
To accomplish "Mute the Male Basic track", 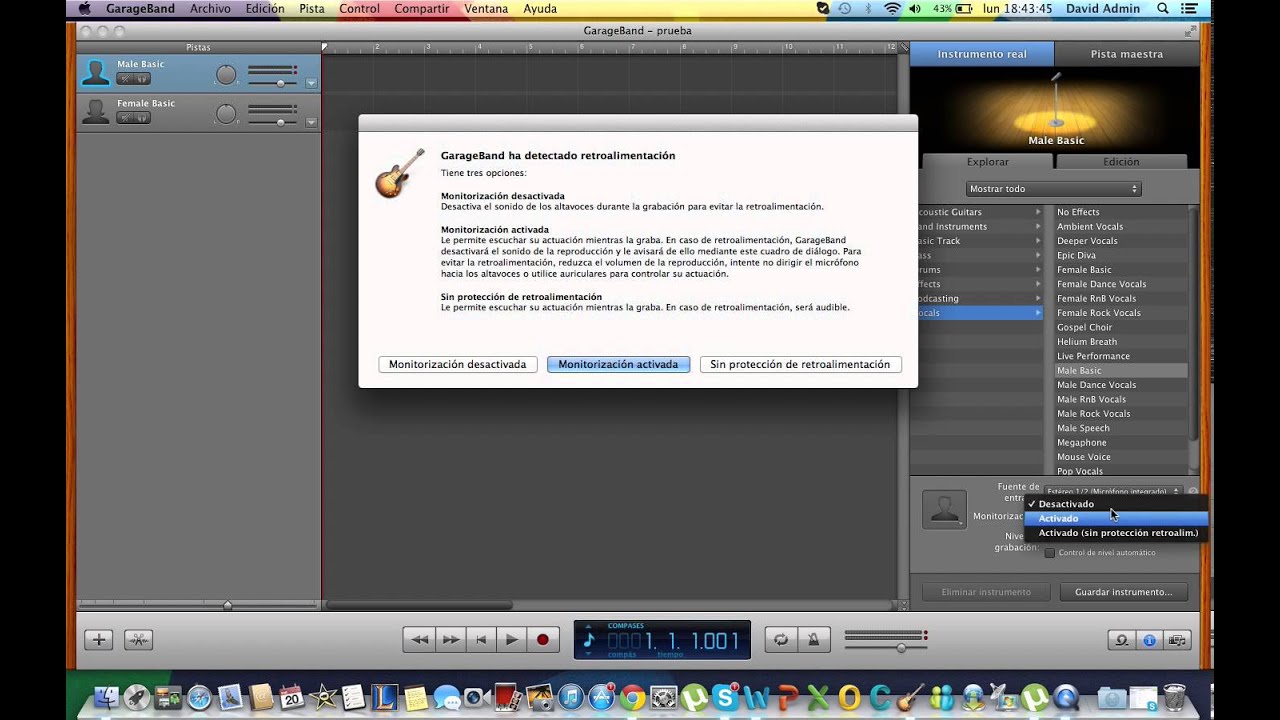I will point(125,78).
